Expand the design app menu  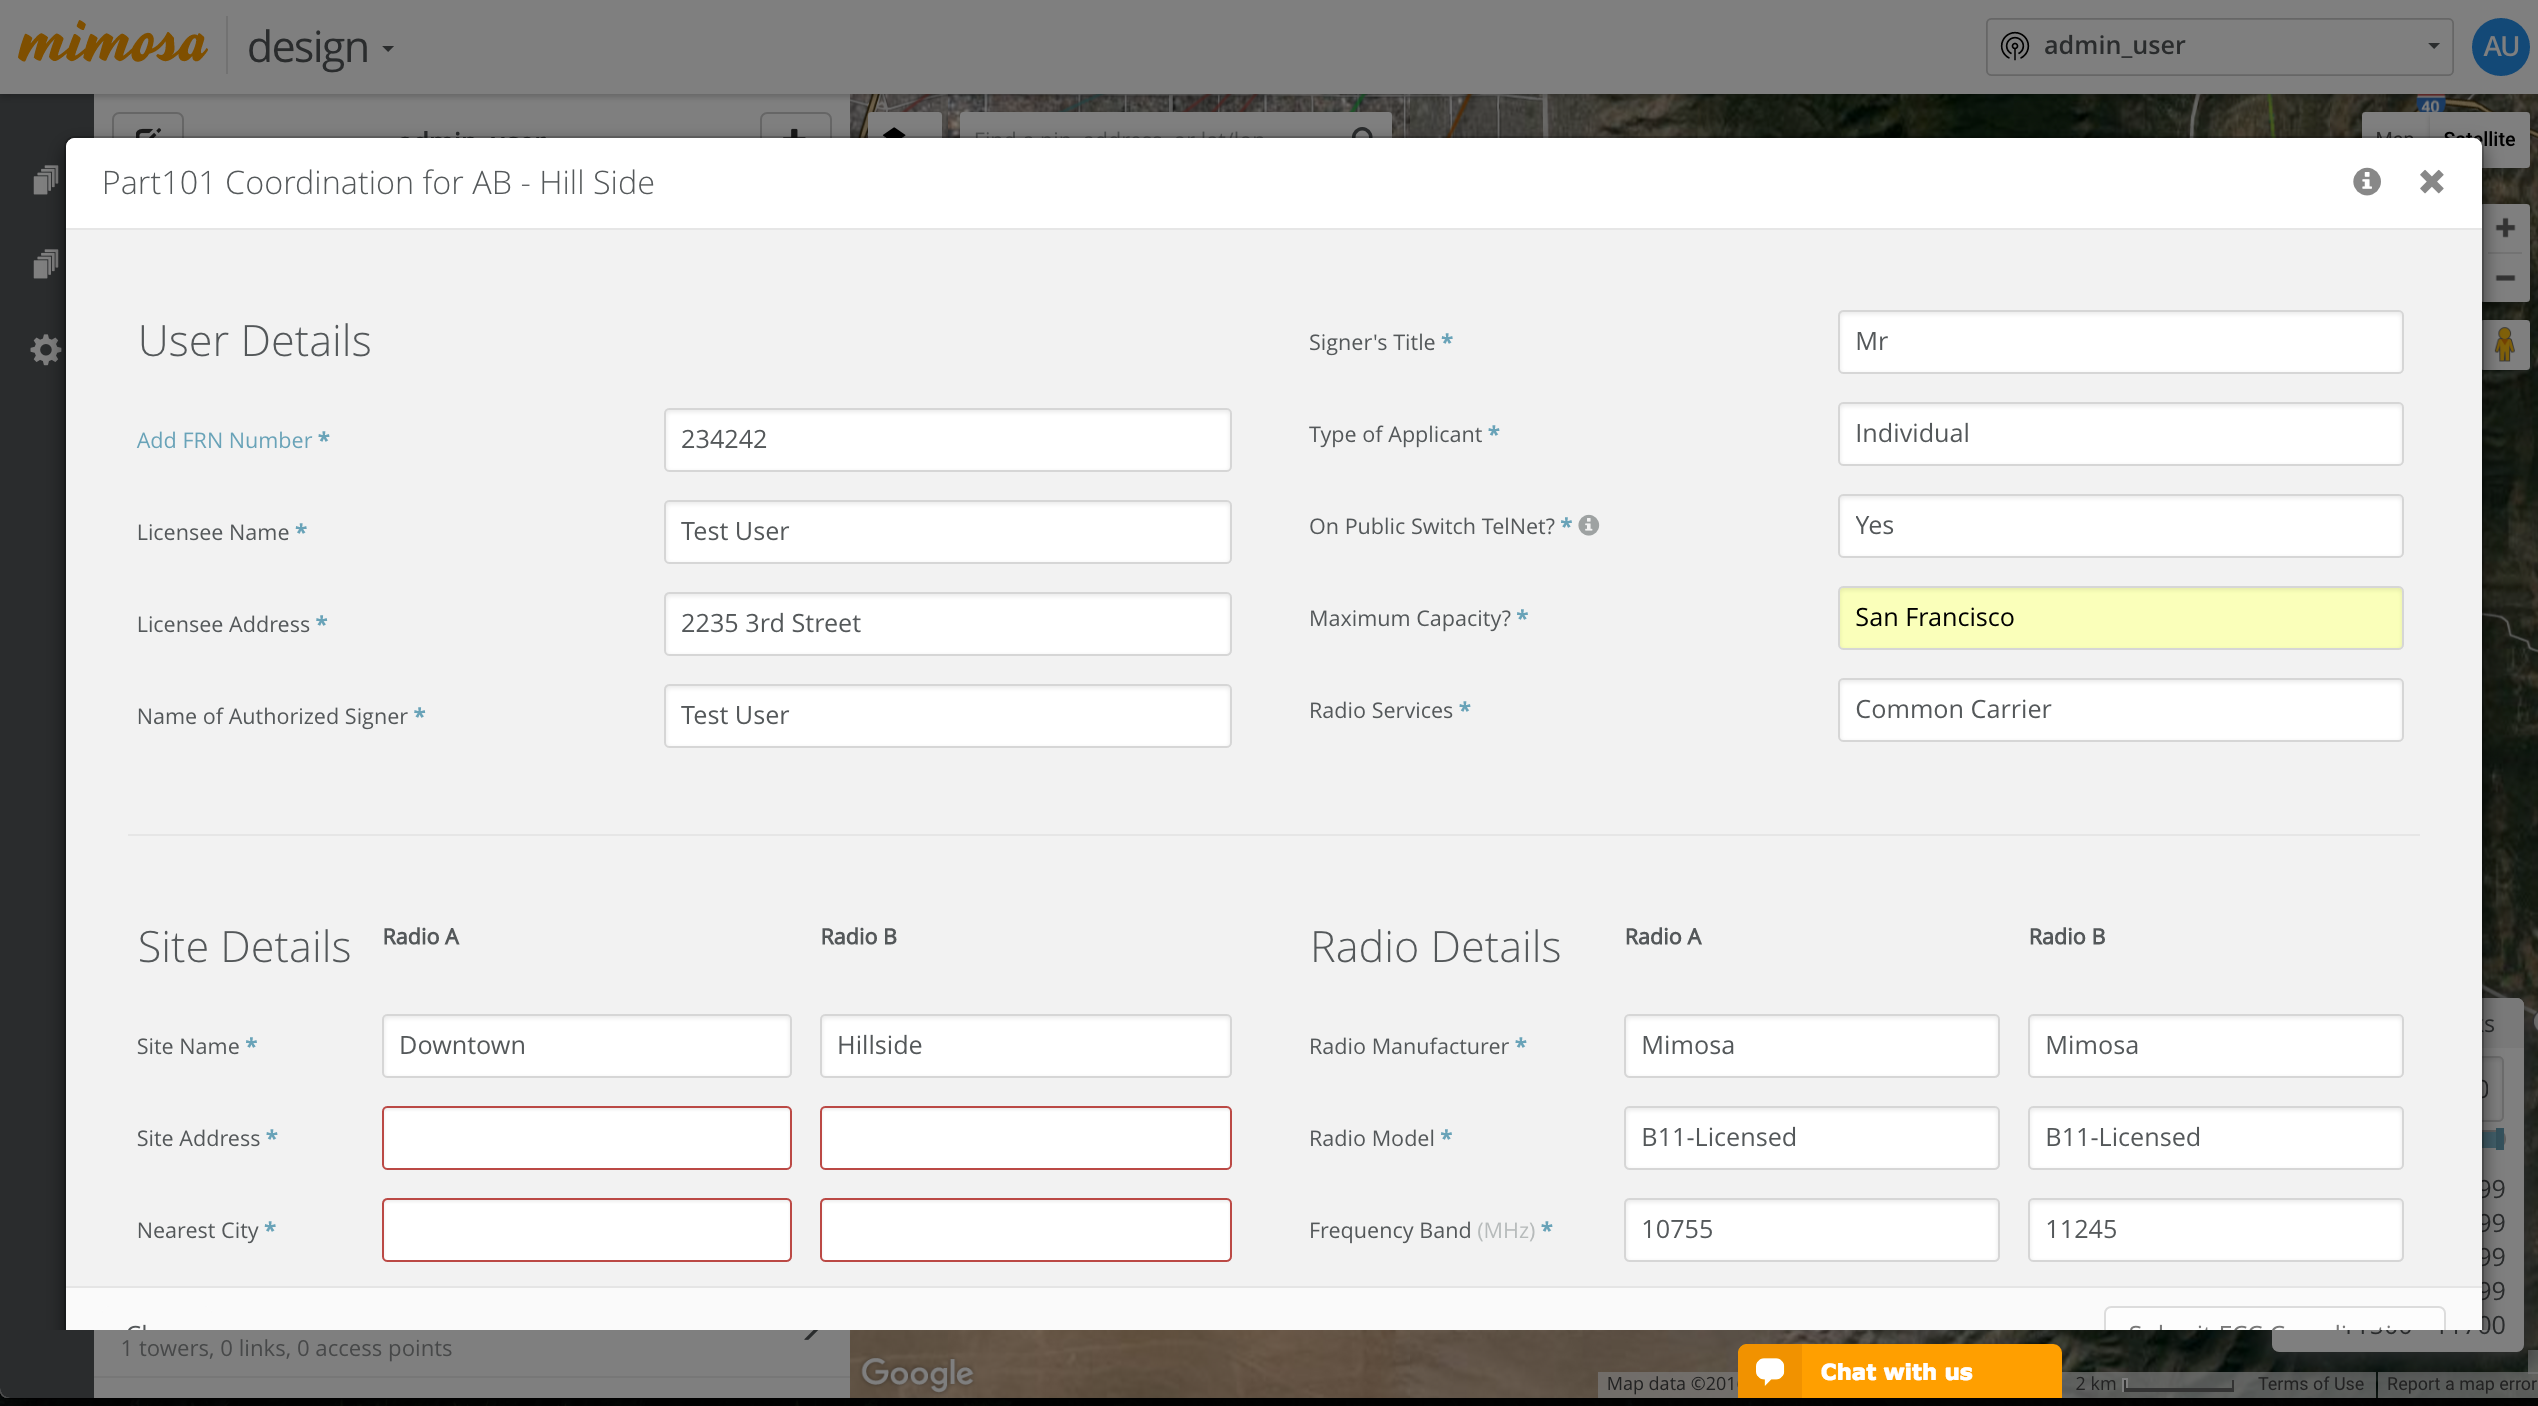(320, 48)
